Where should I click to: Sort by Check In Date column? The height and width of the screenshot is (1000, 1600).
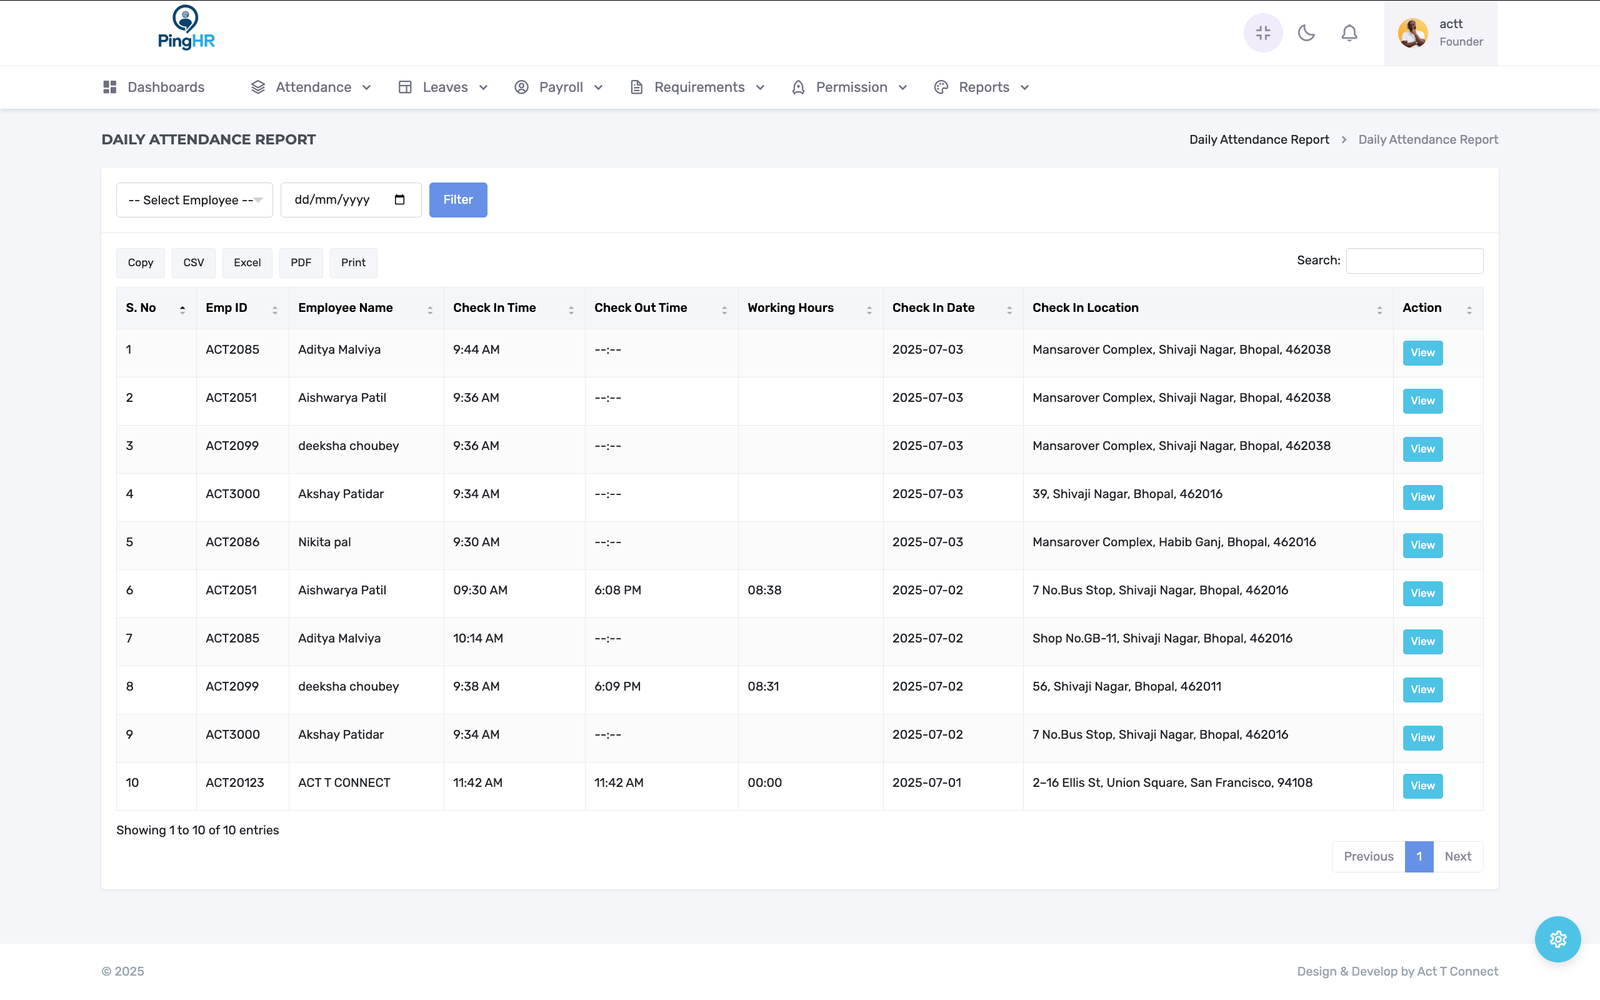click(x=951, y=308)
